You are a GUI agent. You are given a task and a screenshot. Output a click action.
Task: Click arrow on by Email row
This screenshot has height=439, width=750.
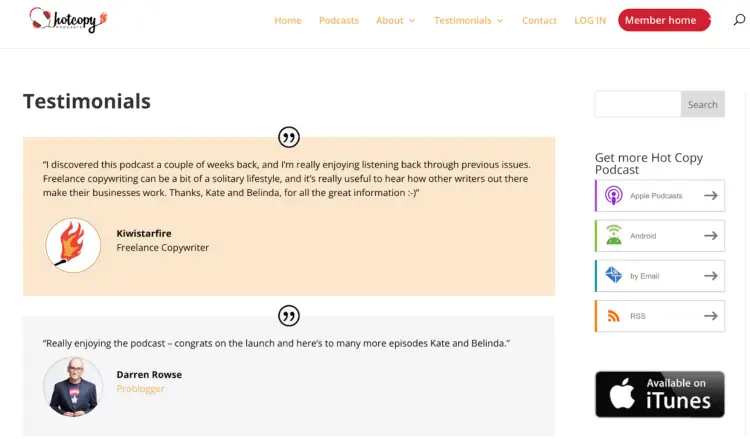pyautogui.click(x=711, y=276)
